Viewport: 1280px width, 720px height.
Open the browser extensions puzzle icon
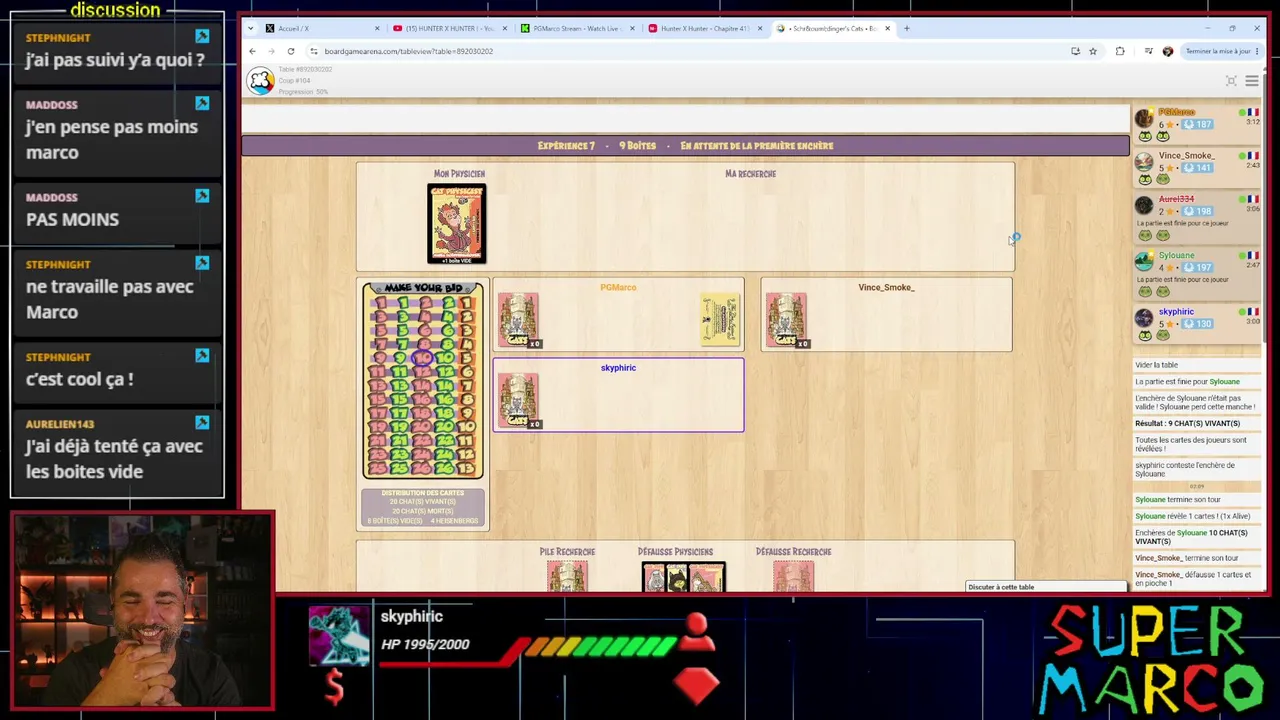point(1120,51)
